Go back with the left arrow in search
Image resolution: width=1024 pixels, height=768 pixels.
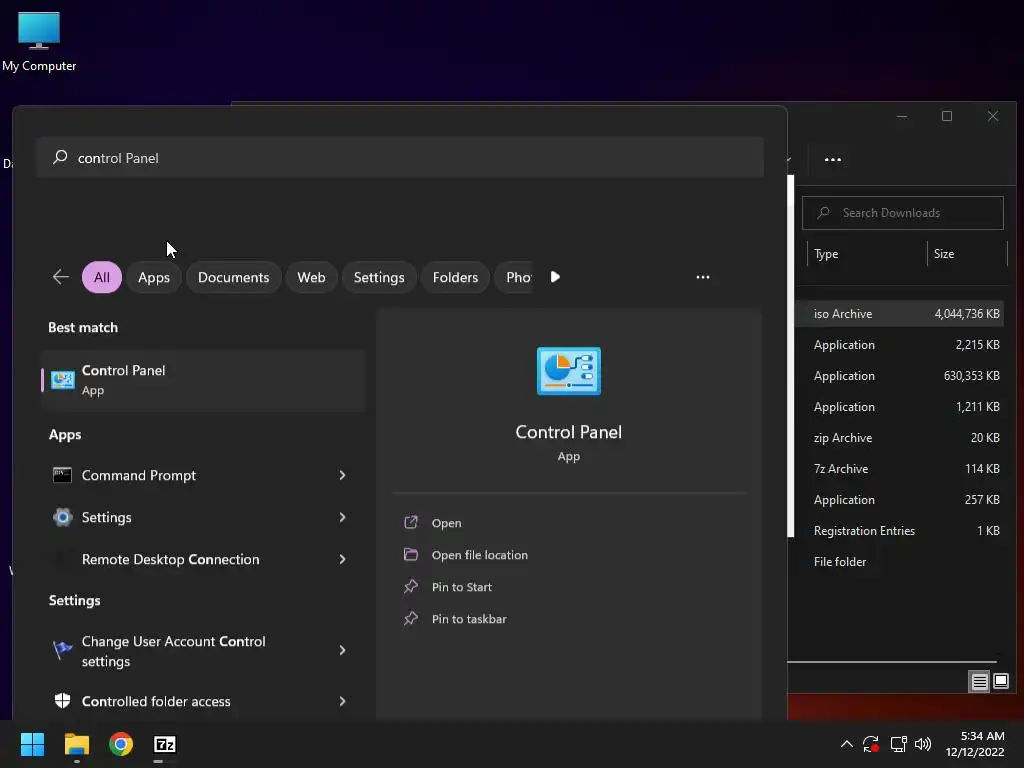coord(61,277)
